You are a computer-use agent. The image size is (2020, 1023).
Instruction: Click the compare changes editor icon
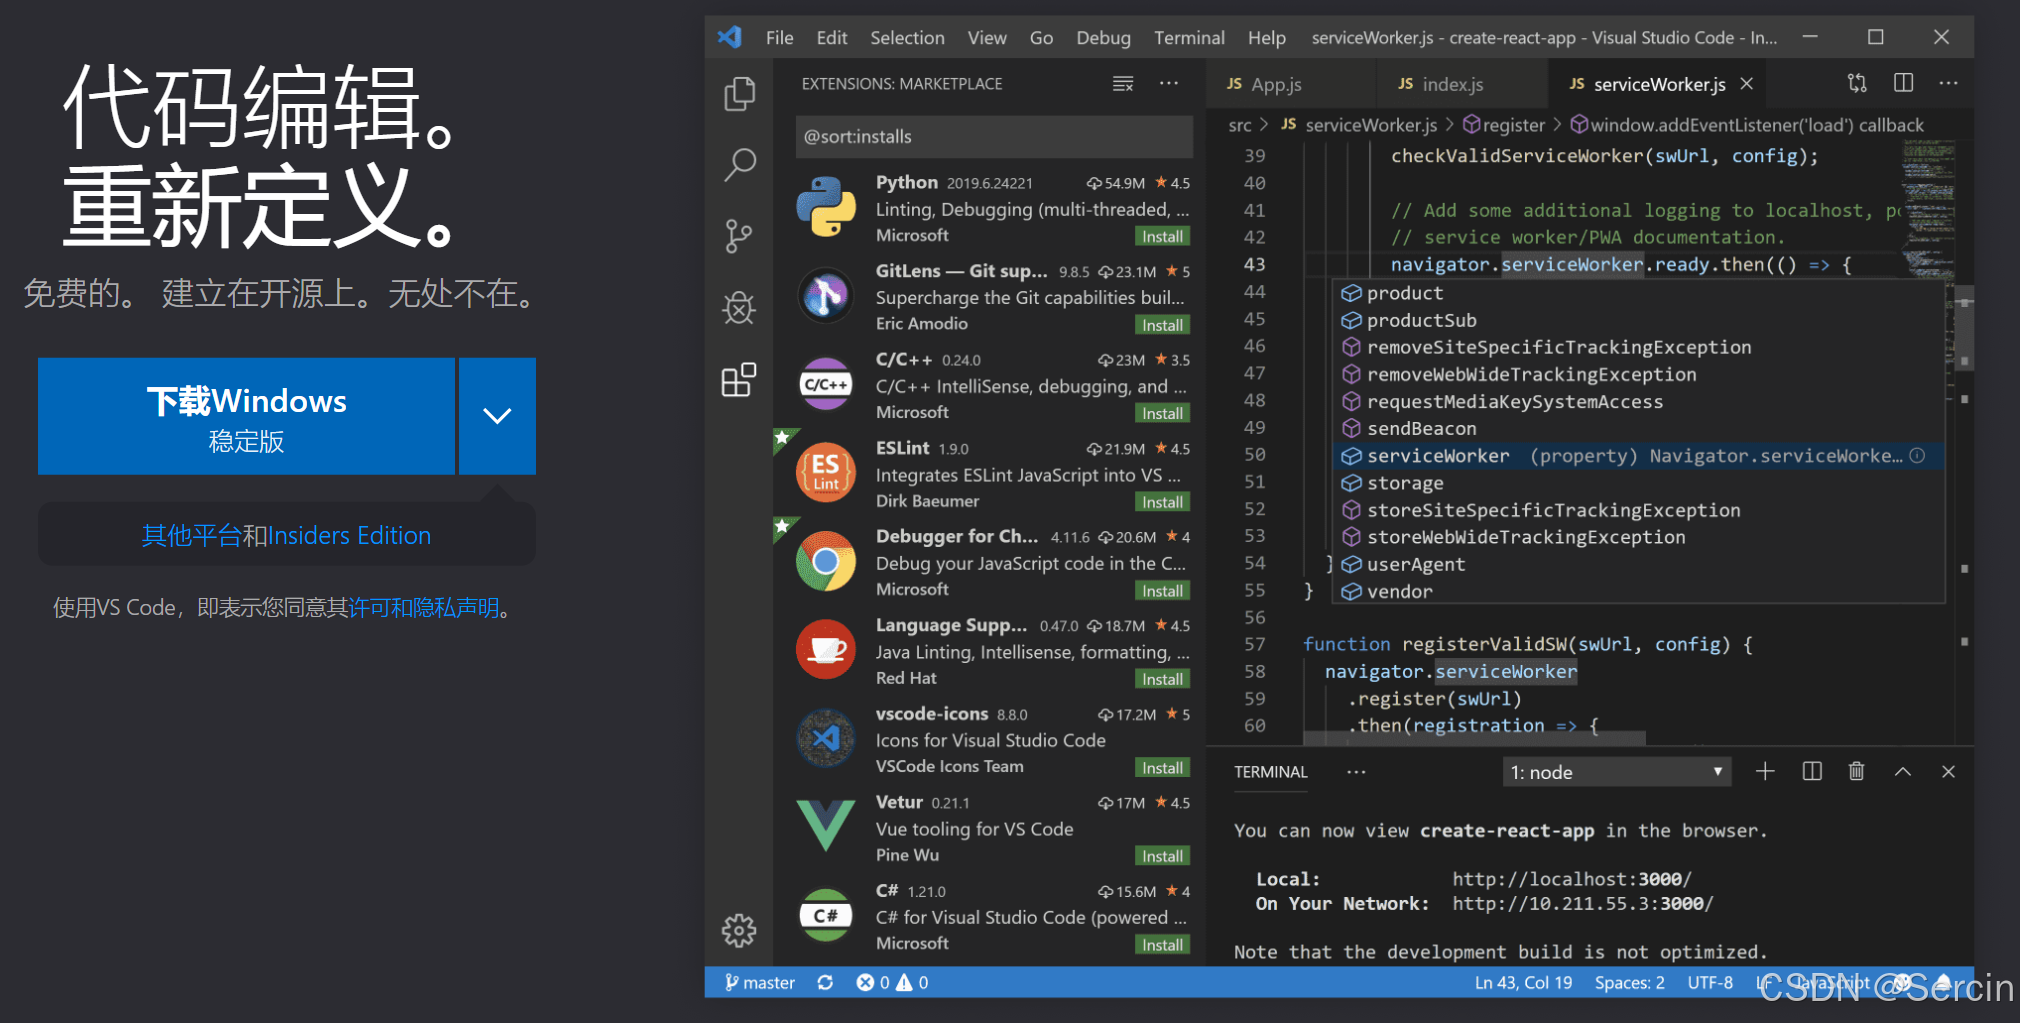pyautogui.click(x=1857, y=83)
